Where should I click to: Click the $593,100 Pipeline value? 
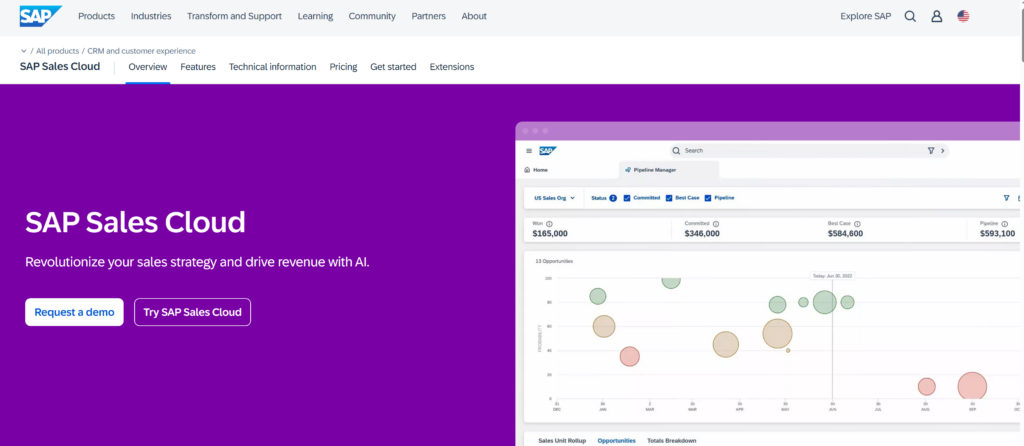[x=998, y=234]
